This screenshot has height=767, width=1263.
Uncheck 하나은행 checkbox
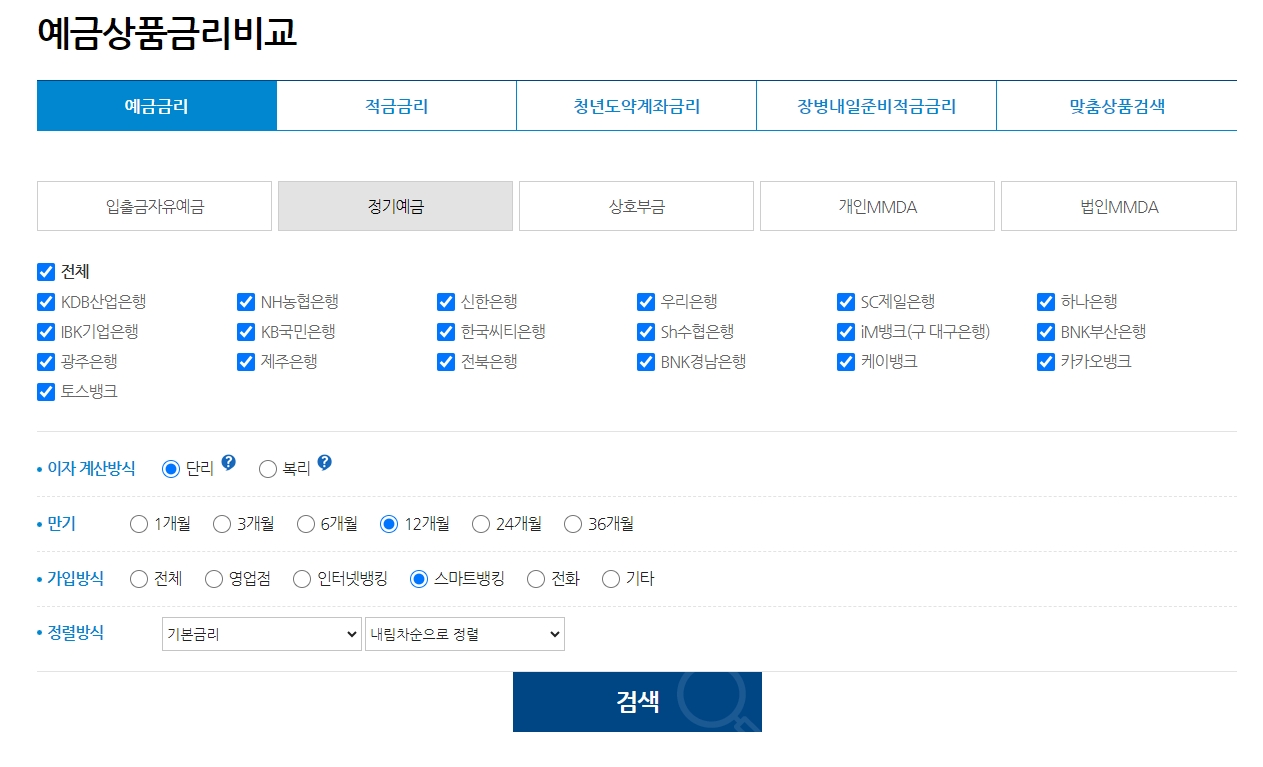(x=1046, y=302)
